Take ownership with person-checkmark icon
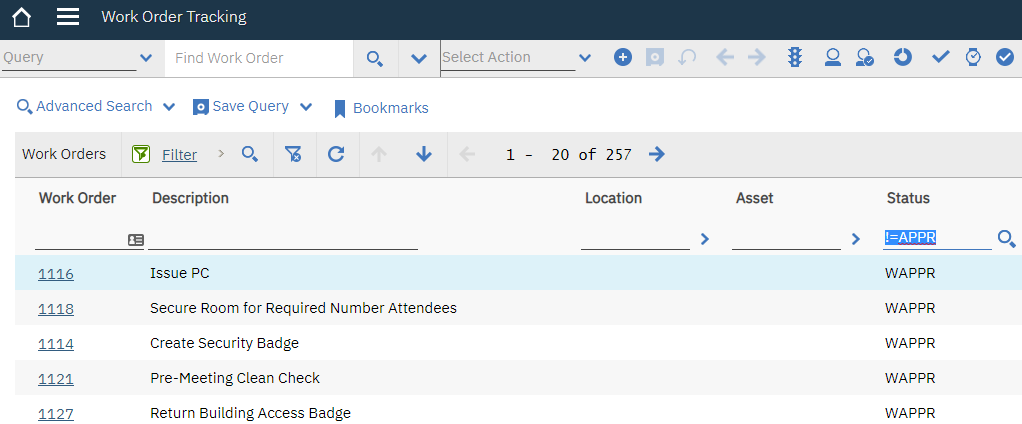Screen dimensions: 1022x424 click(865, 57)
